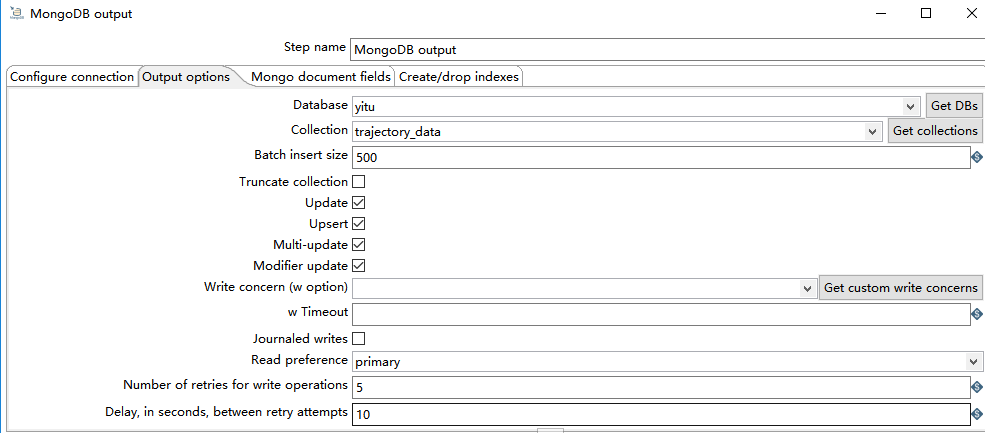Disable the Modifier update checkbox
The width and height of the screenshot is (985, 433).
358,265
